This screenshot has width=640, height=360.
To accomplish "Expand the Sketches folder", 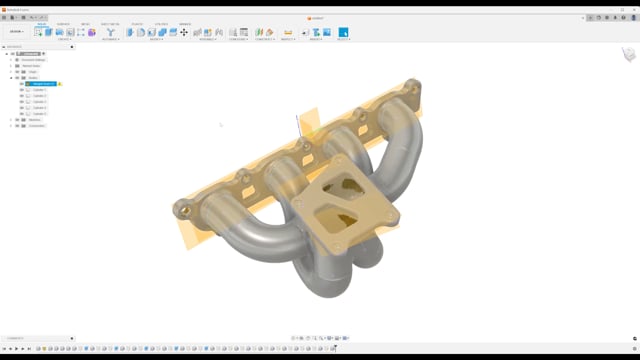I will [11, 120].
